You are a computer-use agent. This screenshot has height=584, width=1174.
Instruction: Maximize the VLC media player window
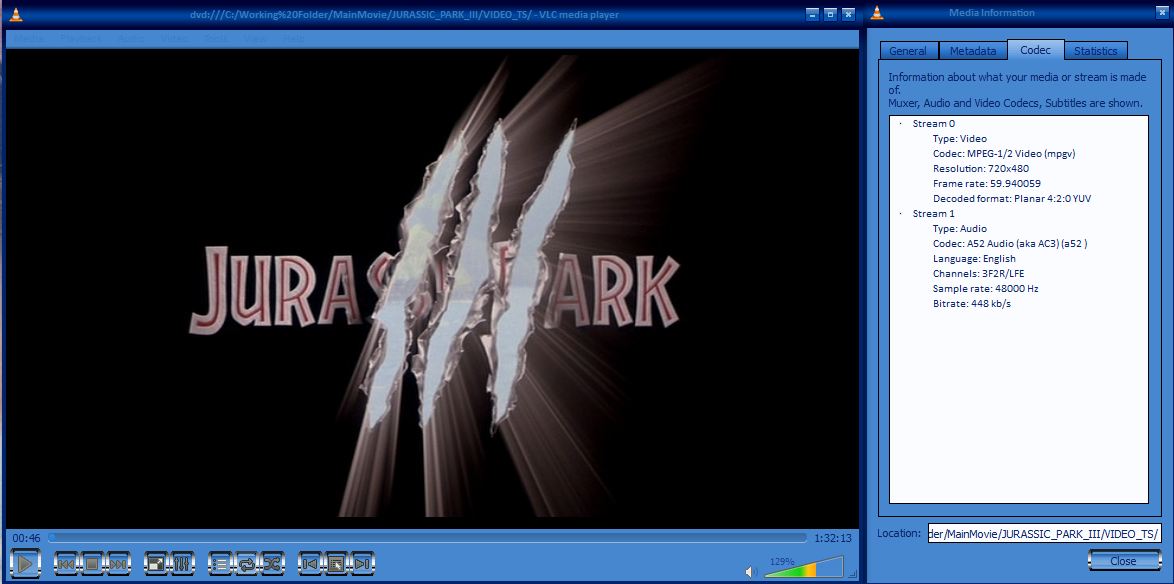coord(830,14)
